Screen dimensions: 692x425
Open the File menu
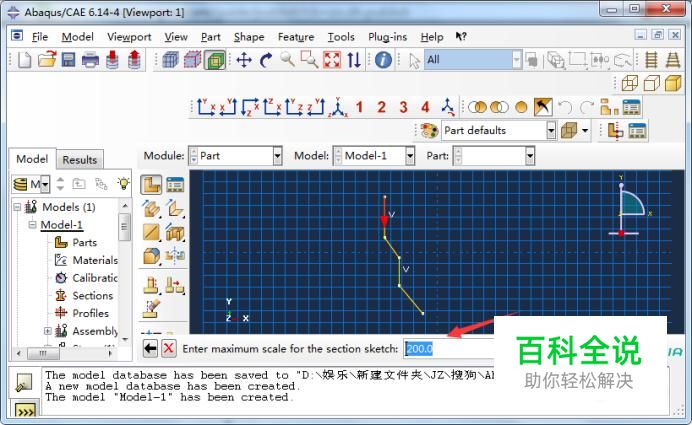pyautogui.click(x=40, y=37)
